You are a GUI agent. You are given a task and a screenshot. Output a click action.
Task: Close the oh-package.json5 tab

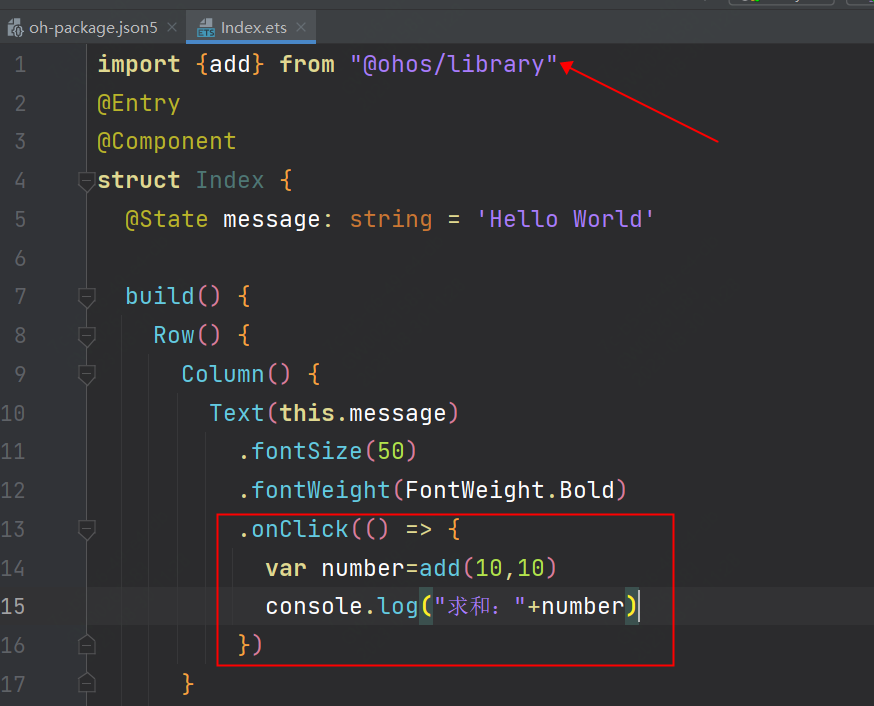(x=172, y=27)
